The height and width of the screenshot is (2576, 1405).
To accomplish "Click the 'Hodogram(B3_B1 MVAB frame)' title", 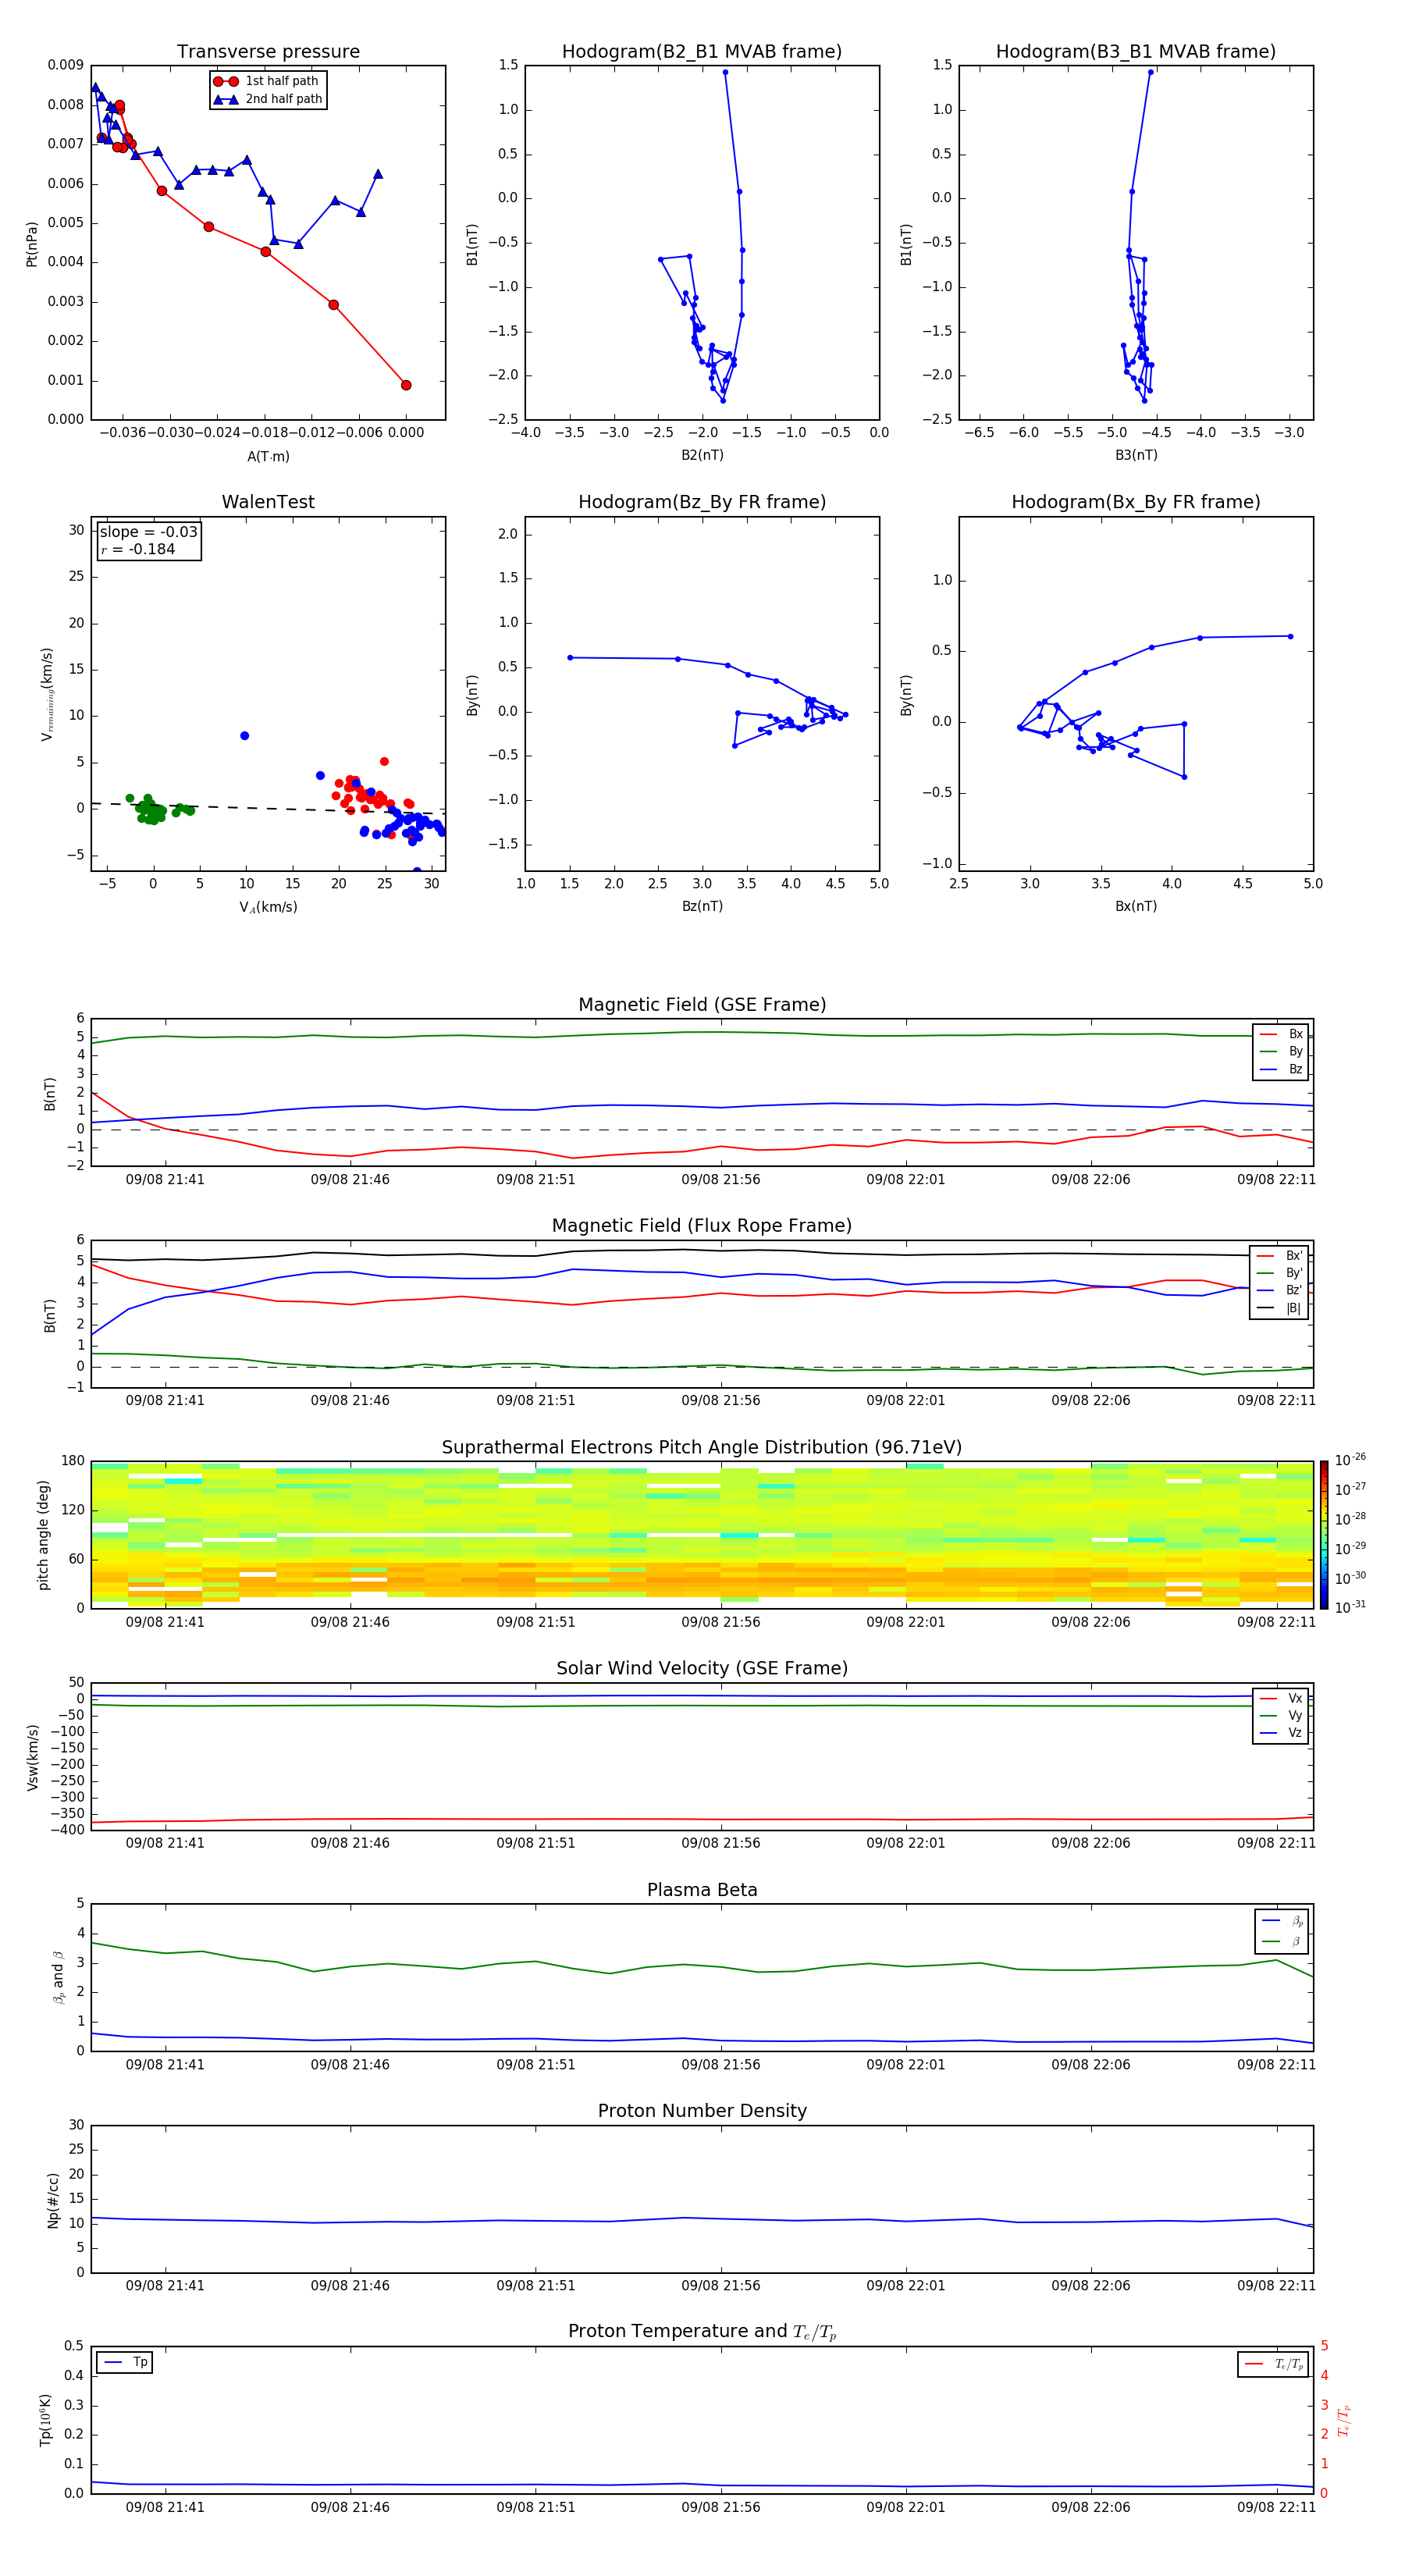I will pyautogui.click(x=1136, y=52).
